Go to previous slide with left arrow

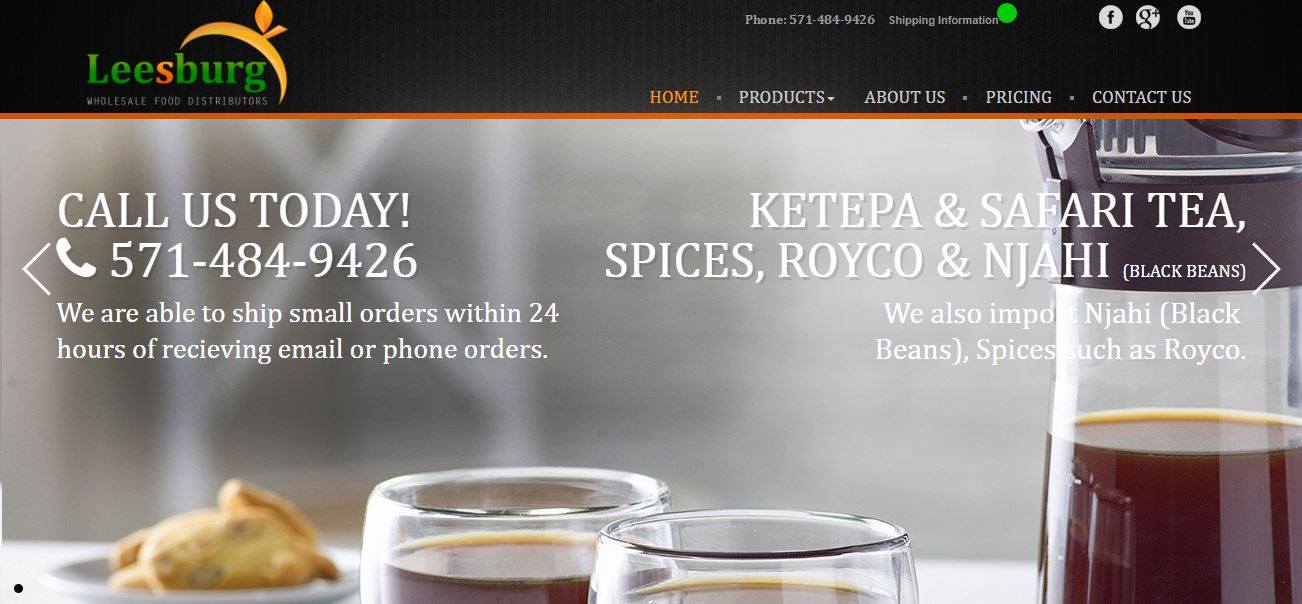pos(36,269)
